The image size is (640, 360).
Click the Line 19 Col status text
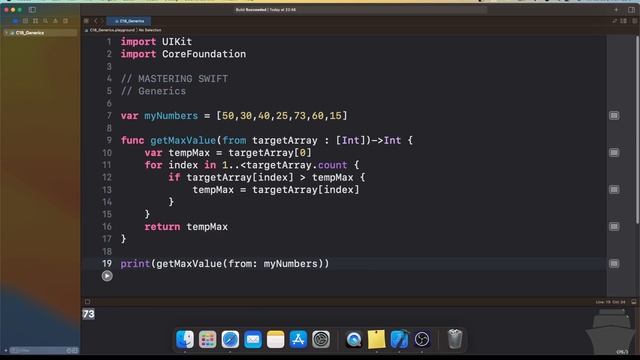click(610, 302)
